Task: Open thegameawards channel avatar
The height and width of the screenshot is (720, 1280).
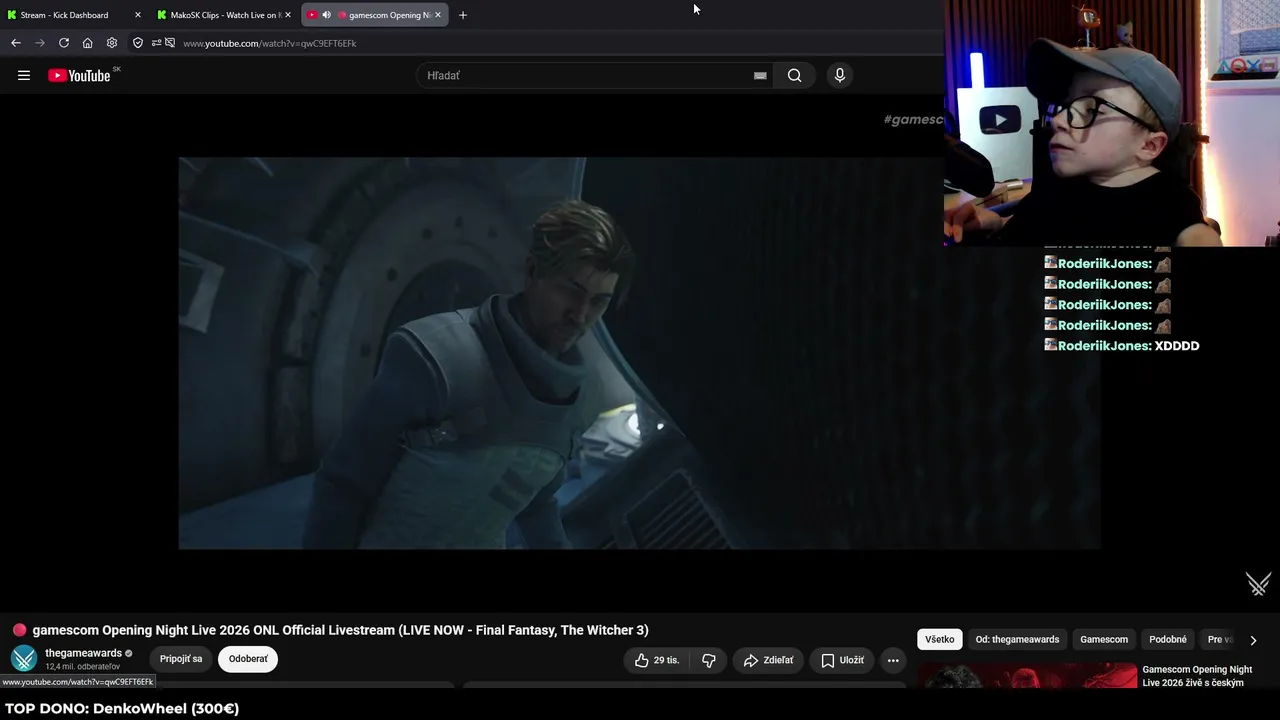Action: tap(24, 659)
